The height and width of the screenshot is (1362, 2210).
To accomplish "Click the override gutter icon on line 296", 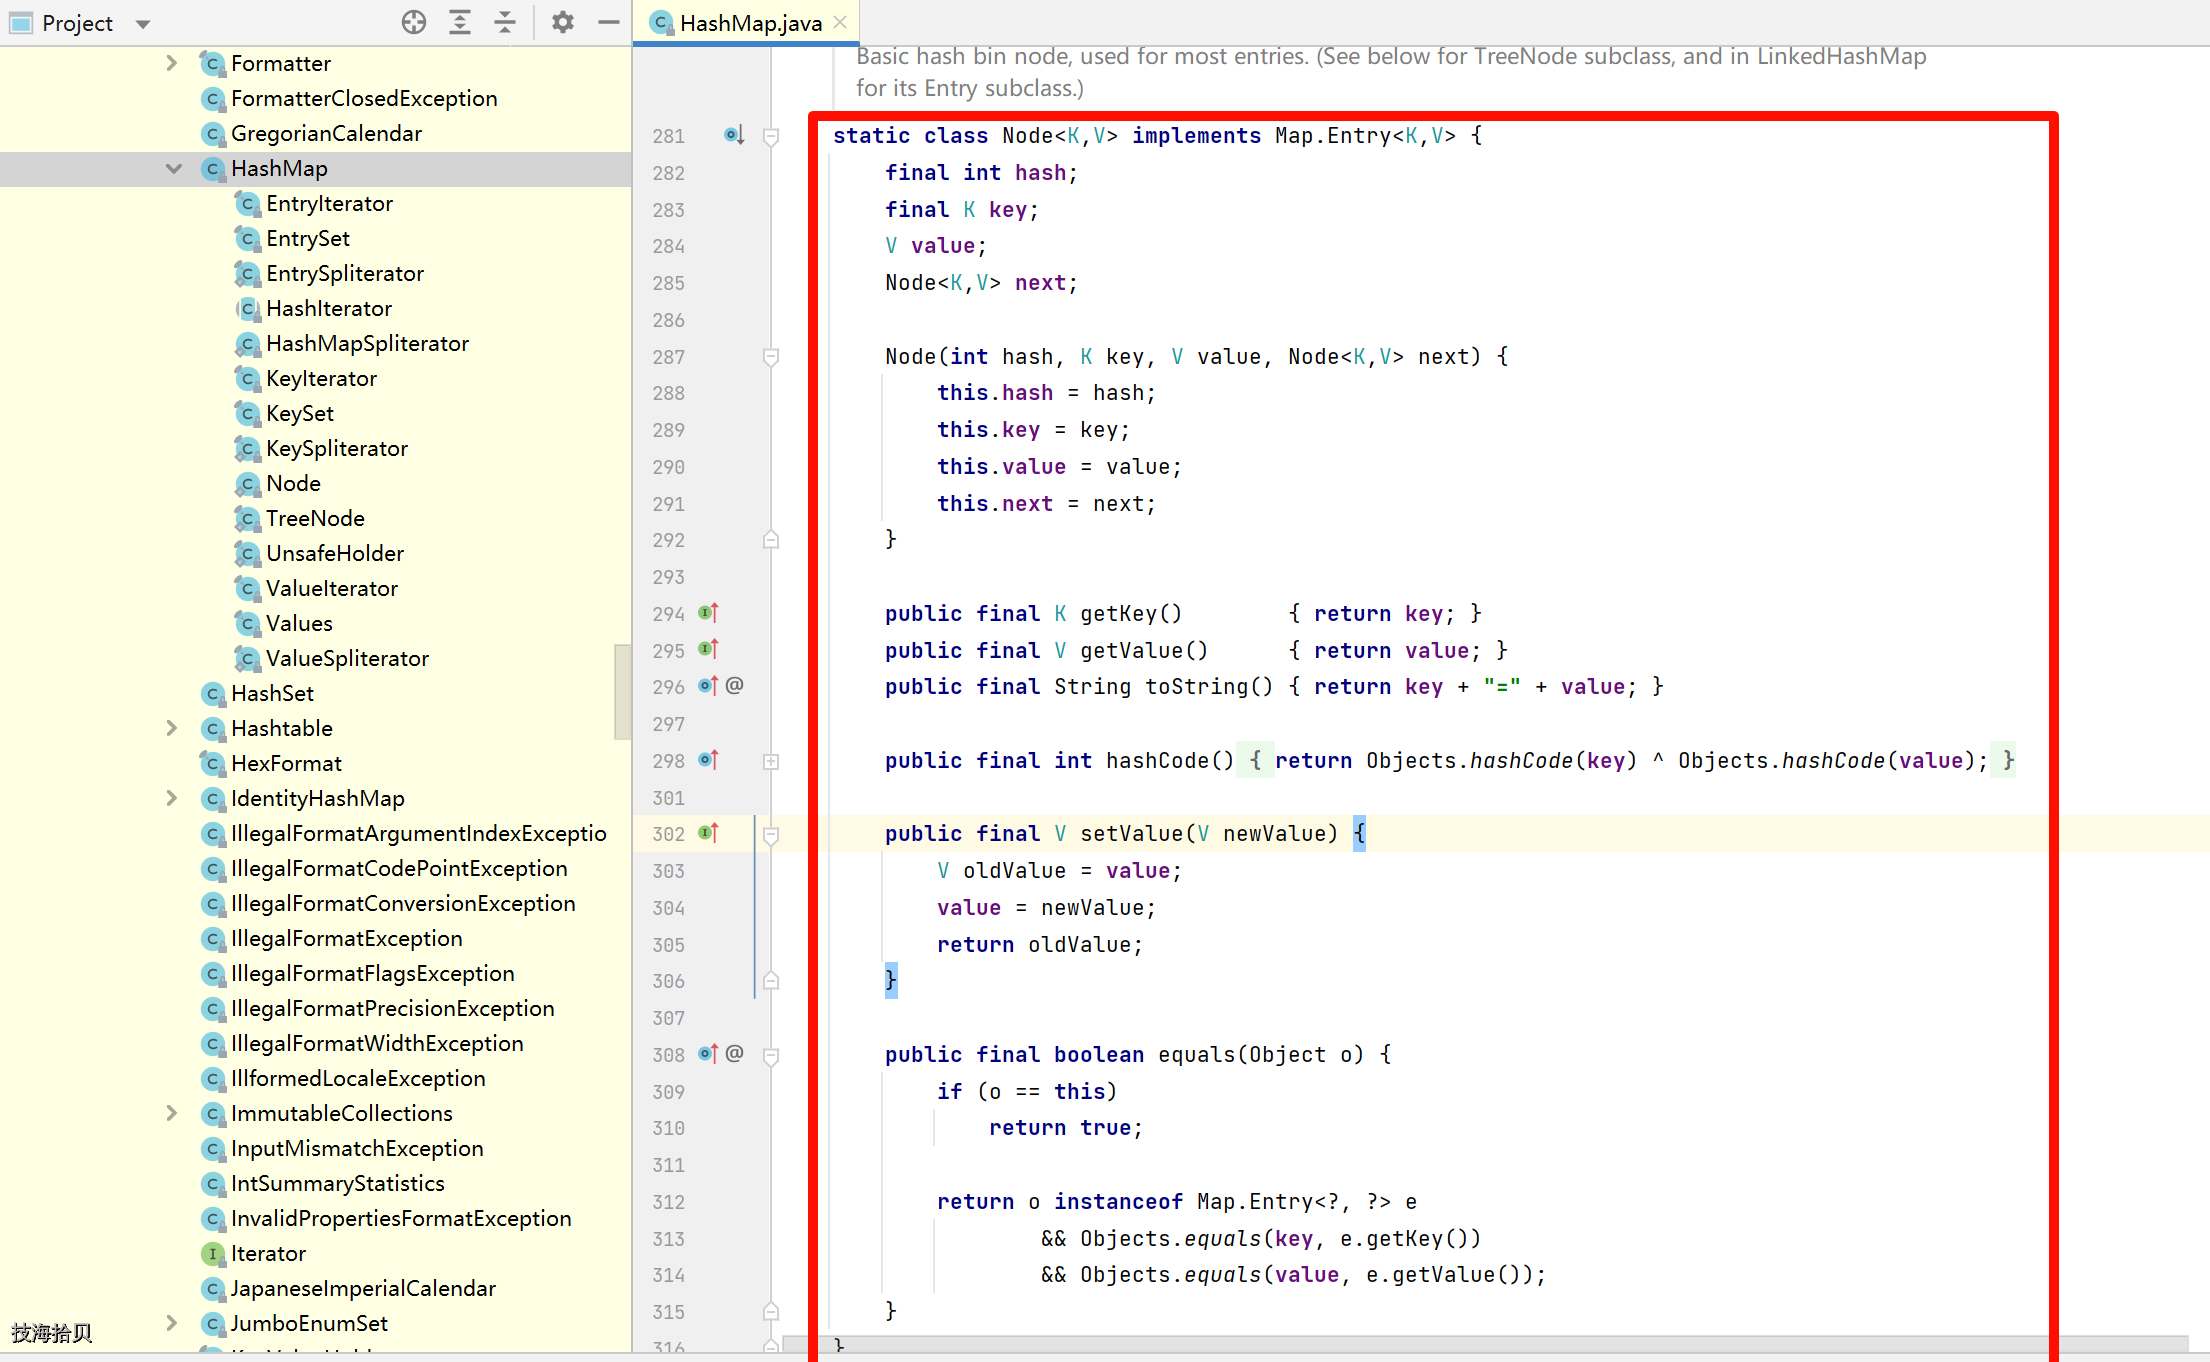I will (709, 686).
